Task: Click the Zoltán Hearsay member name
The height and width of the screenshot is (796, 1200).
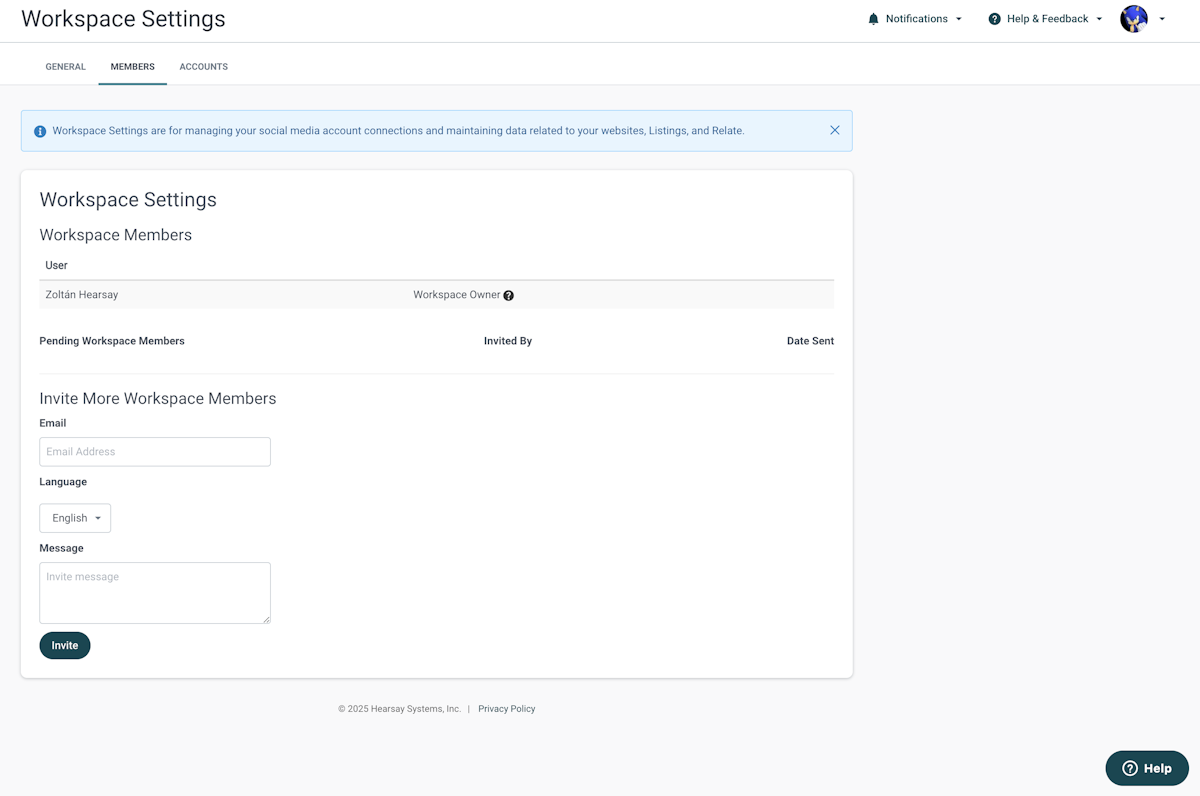Action: click(x=82, y=295)
